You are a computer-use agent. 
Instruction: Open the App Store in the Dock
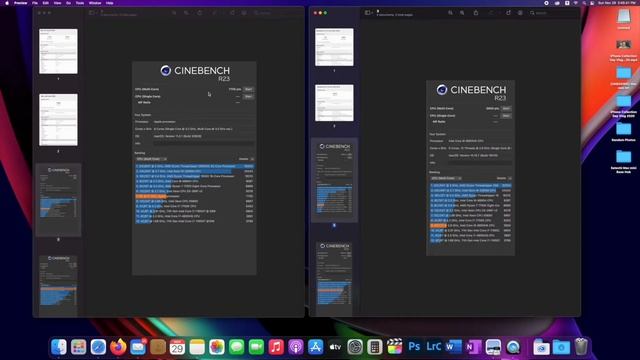point(316,347)
